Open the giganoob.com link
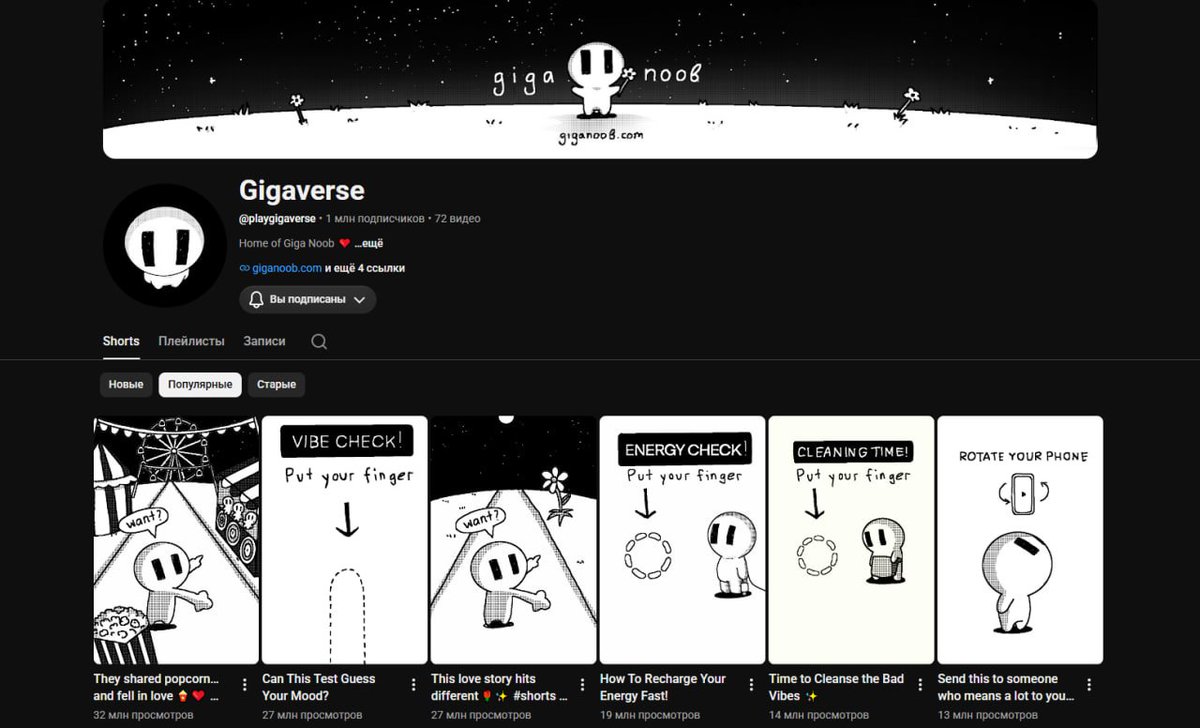 287,268
